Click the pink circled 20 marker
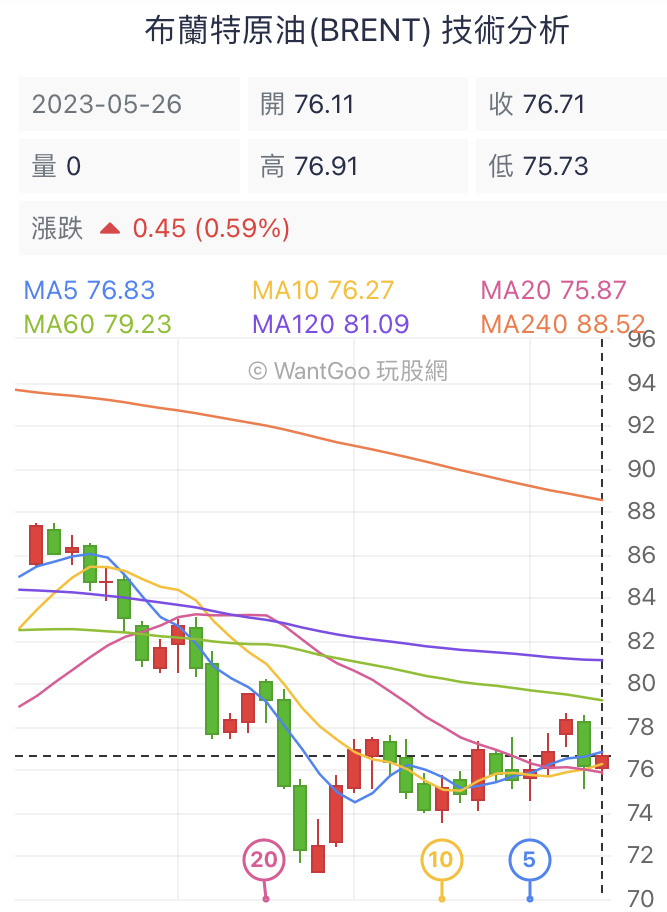 265,859
